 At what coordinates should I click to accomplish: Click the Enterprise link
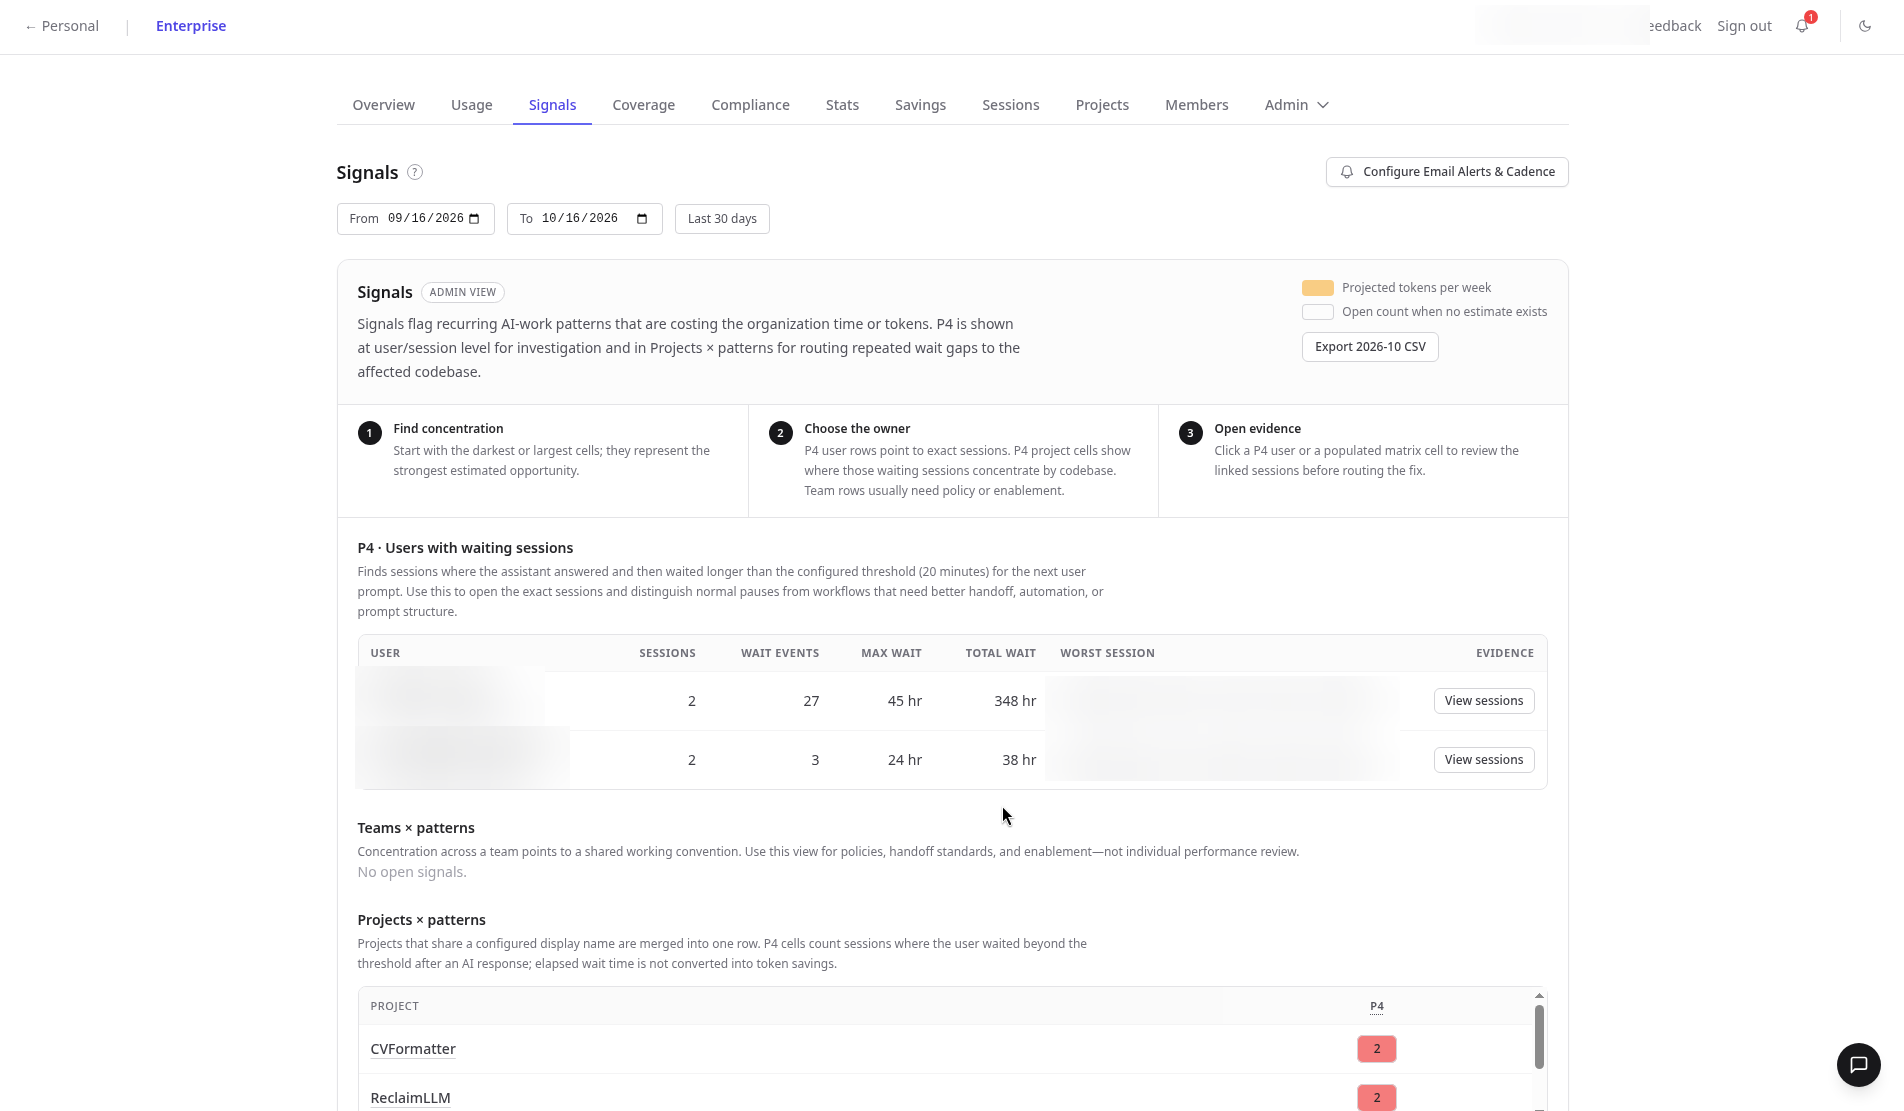[x=191, y=26]
